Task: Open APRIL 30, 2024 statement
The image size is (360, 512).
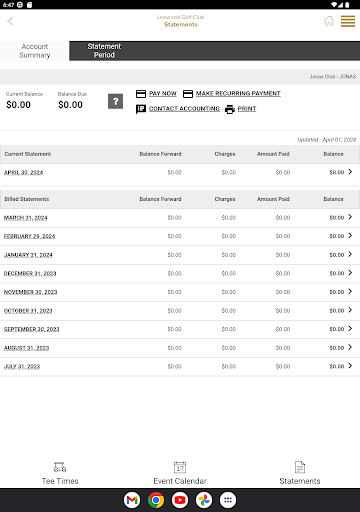Action: click(23, 173)
